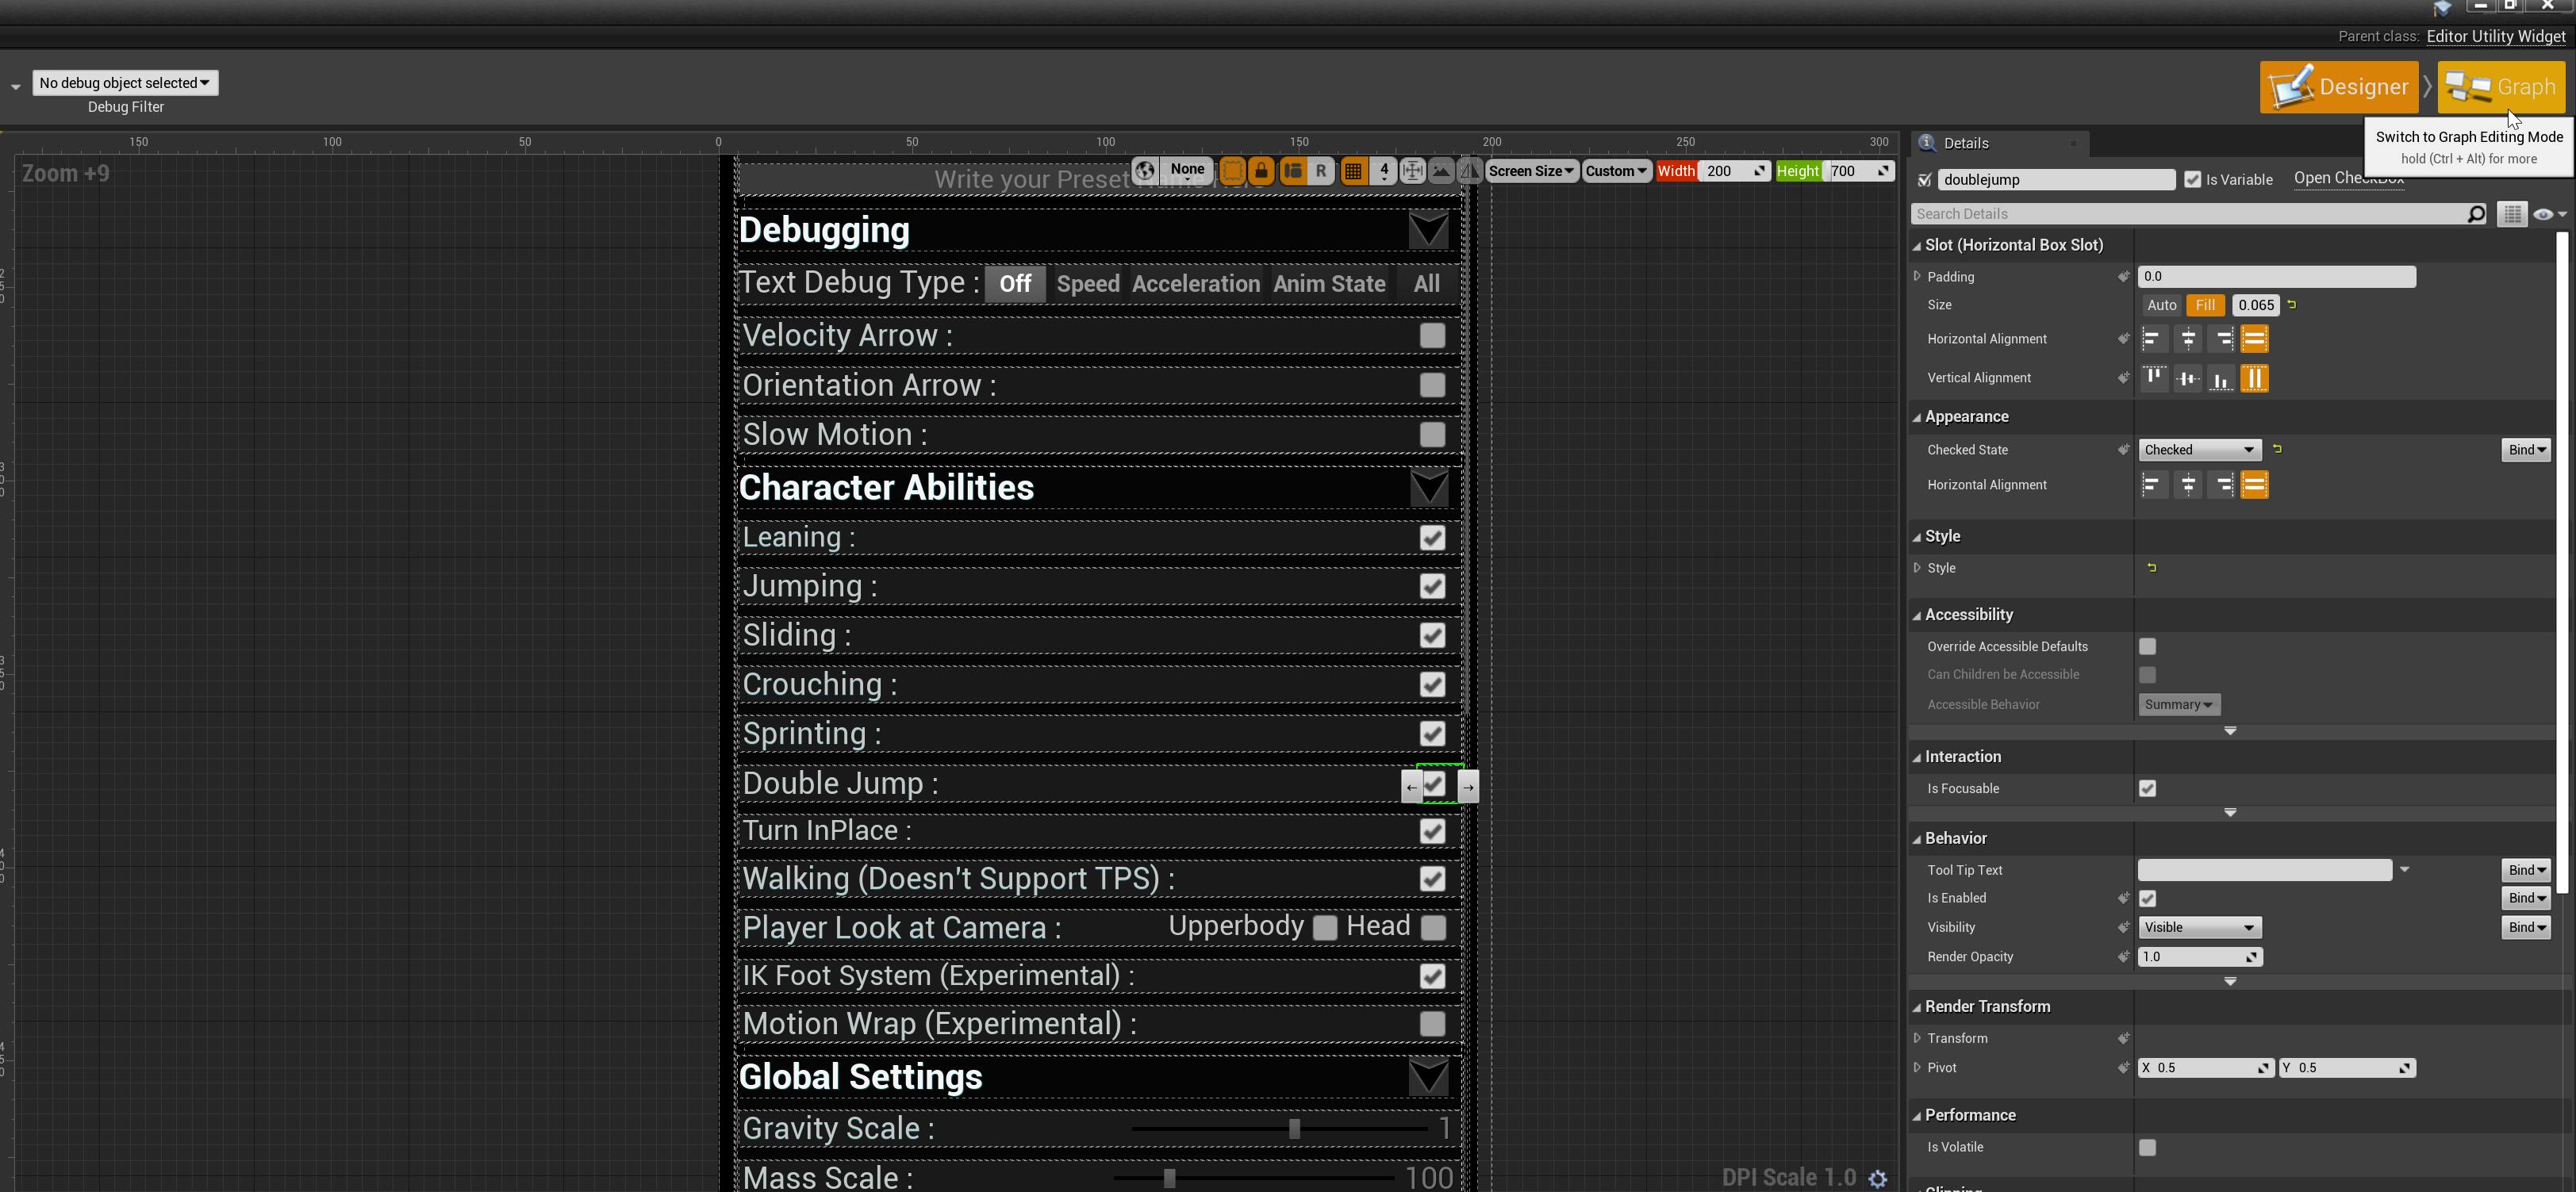Reset Checked State to default arrow

click(x=2277, y=449)
